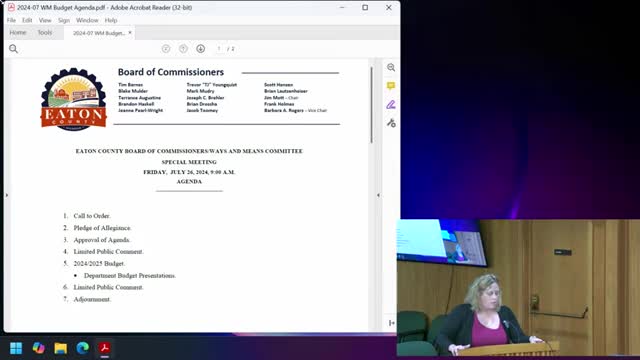Screen dimensions: 640x360
Task: Open Microsoft Edge from the taskbar
Action: point(82,348)
